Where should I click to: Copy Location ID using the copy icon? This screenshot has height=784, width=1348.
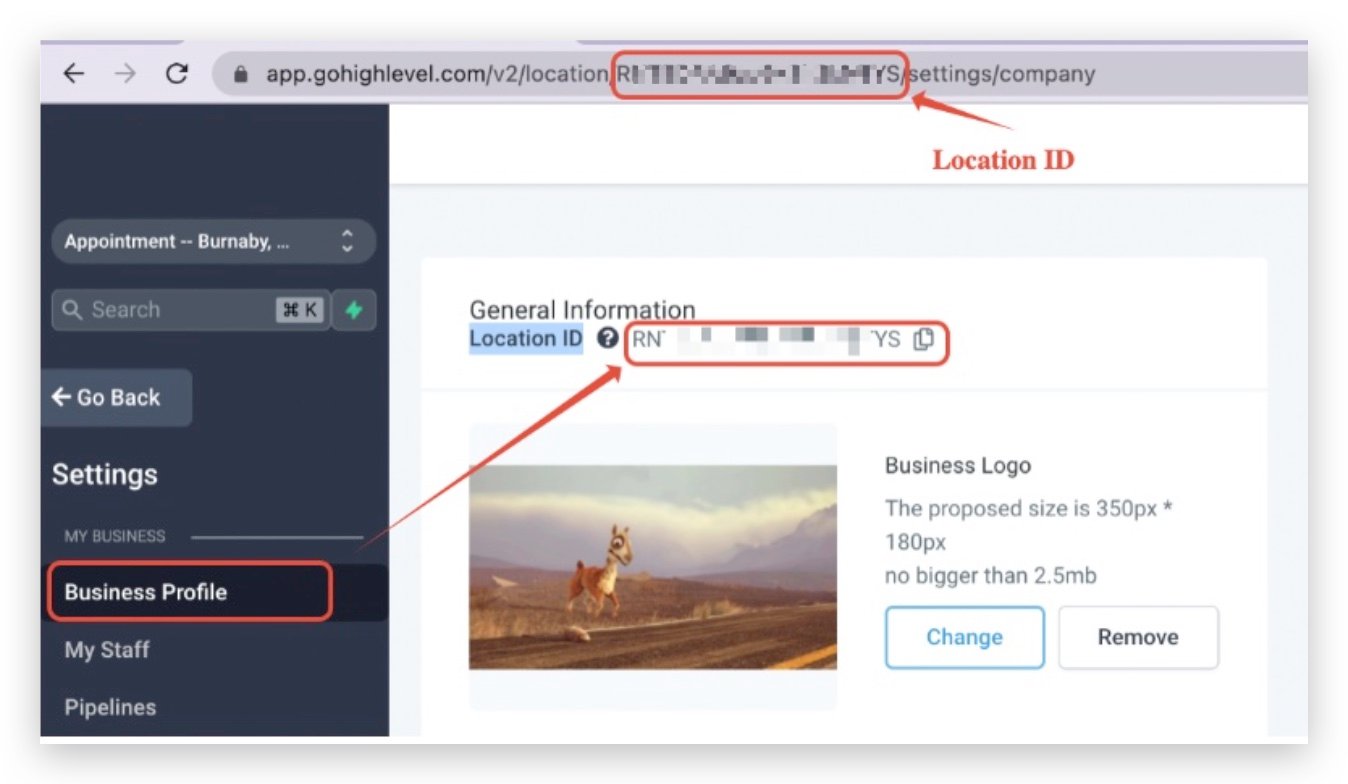(x=924, y=340)
